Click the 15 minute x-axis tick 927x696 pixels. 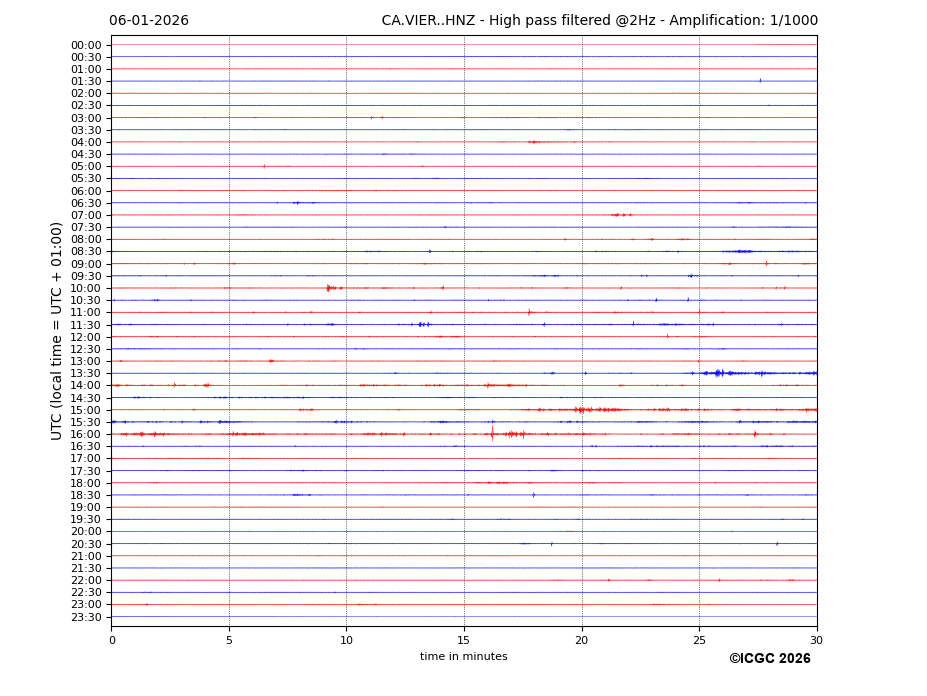coord(464,640)
